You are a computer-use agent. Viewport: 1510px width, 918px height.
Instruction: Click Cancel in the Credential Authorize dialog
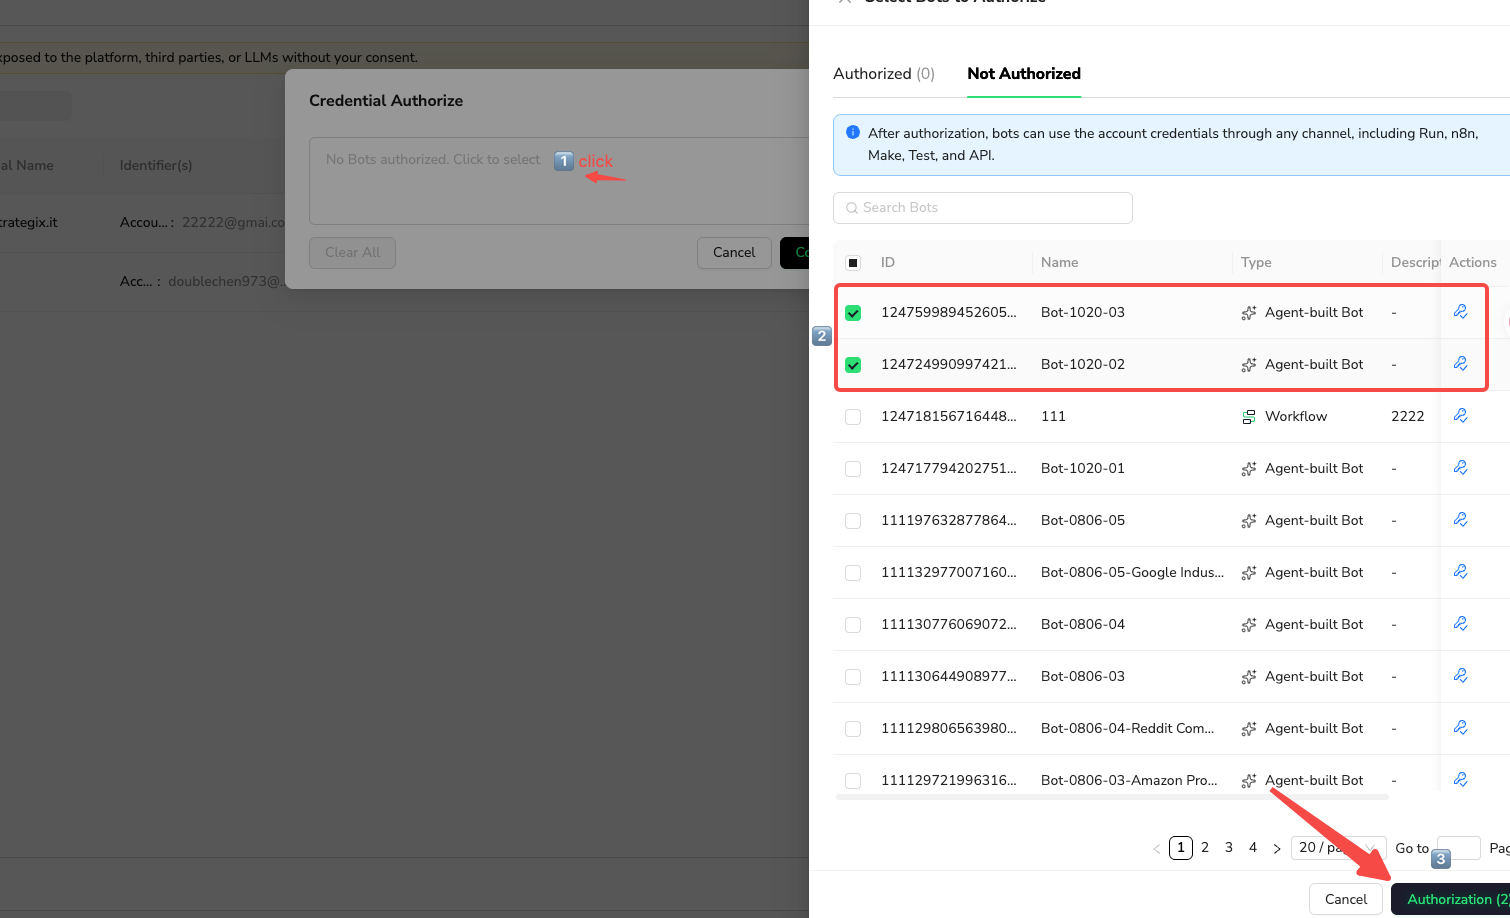[734, 253]
